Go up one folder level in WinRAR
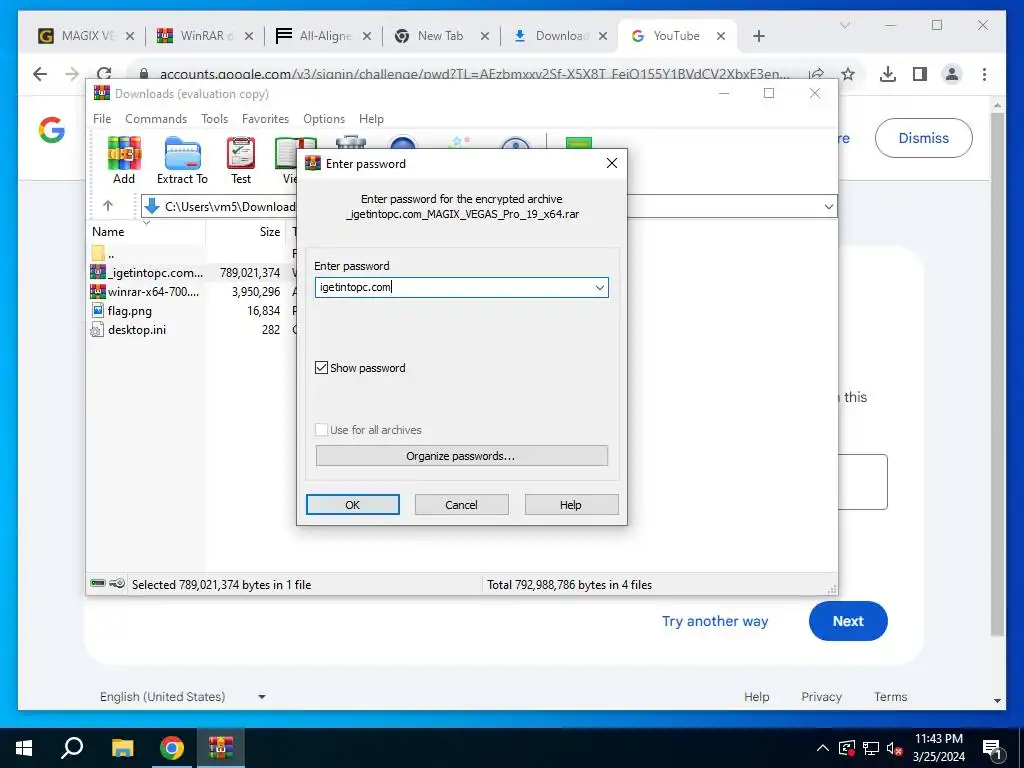1024x768 pixels. 108,206
